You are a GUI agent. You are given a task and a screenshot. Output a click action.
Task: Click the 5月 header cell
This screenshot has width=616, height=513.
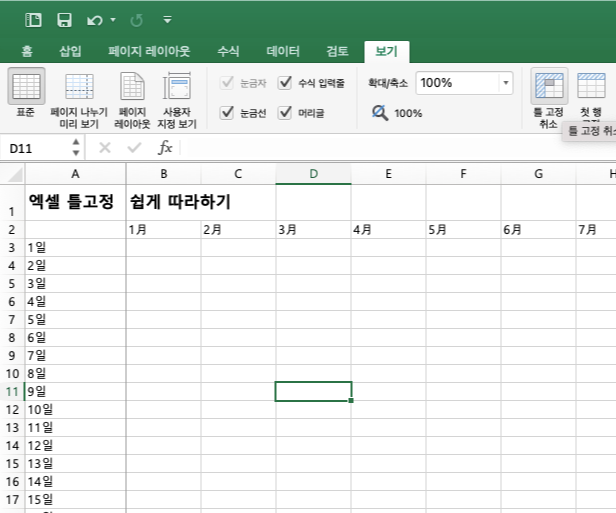click(x=463, y=230)
